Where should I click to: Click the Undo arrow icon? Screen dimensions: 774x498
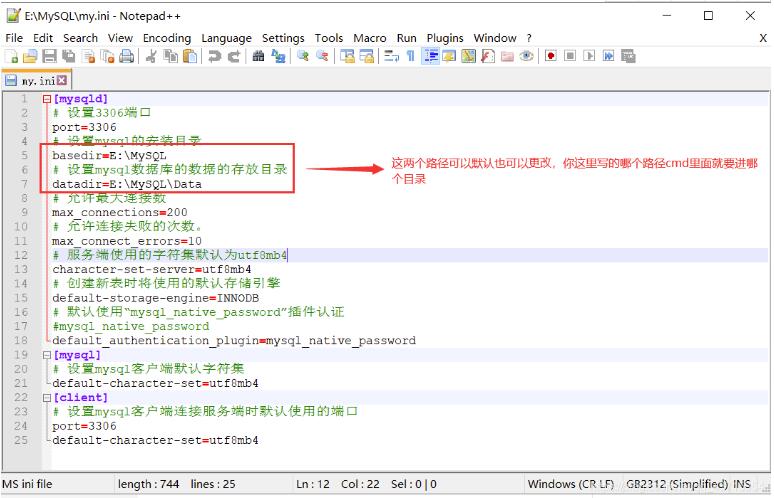(214, 57)
